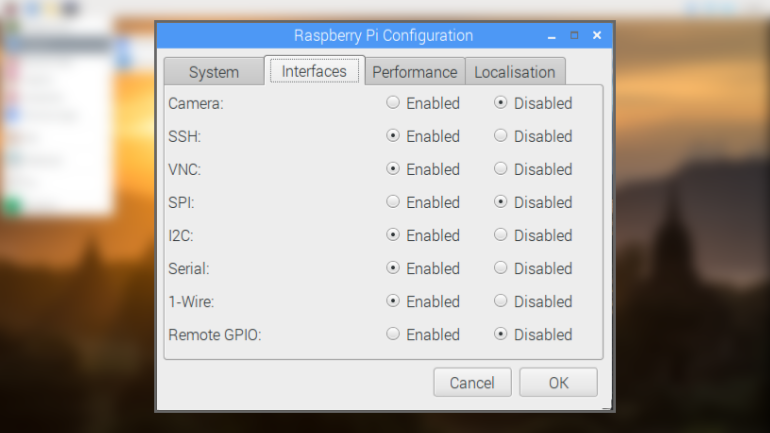The image size is (770, 433).
Task: Select Disabled for SPI
Action: 500,202
